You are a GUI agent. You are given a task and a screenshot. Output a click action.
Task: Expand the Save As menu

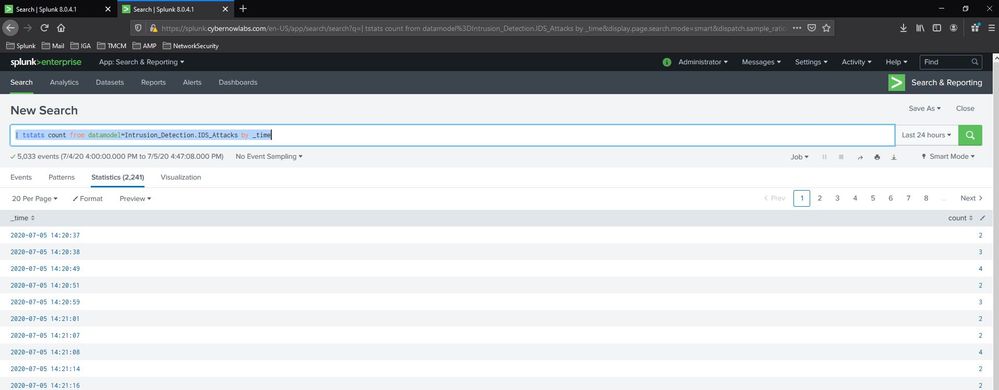(x=924, y=109)
